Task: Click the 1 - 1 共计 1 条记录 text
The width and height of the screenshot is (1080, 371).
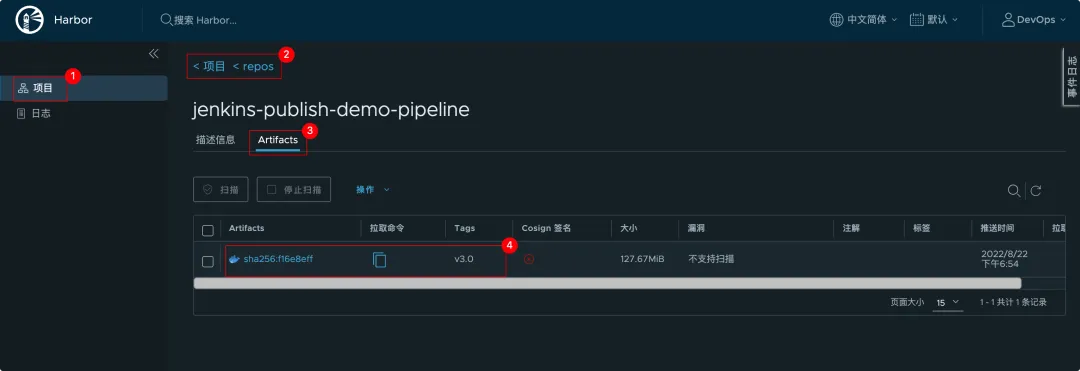Action: (x=1013, y=302)
